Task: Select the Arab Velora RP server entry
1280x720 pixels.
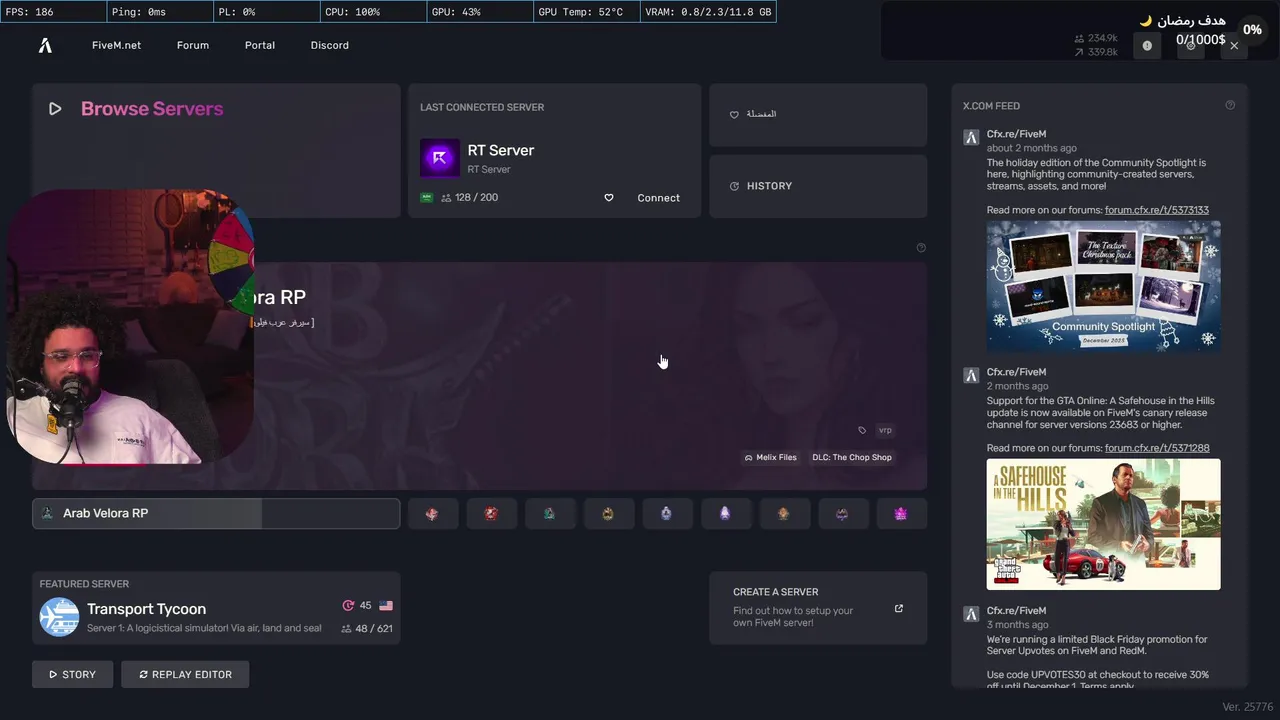Action: click(216, 513)
